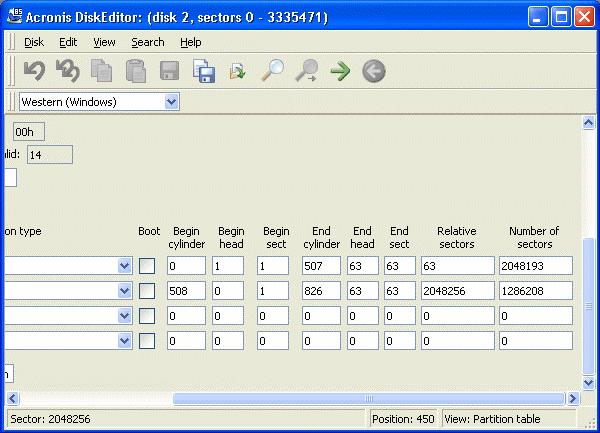
Task: Click the Number of sectors column header
Action: tap(534, 238)
